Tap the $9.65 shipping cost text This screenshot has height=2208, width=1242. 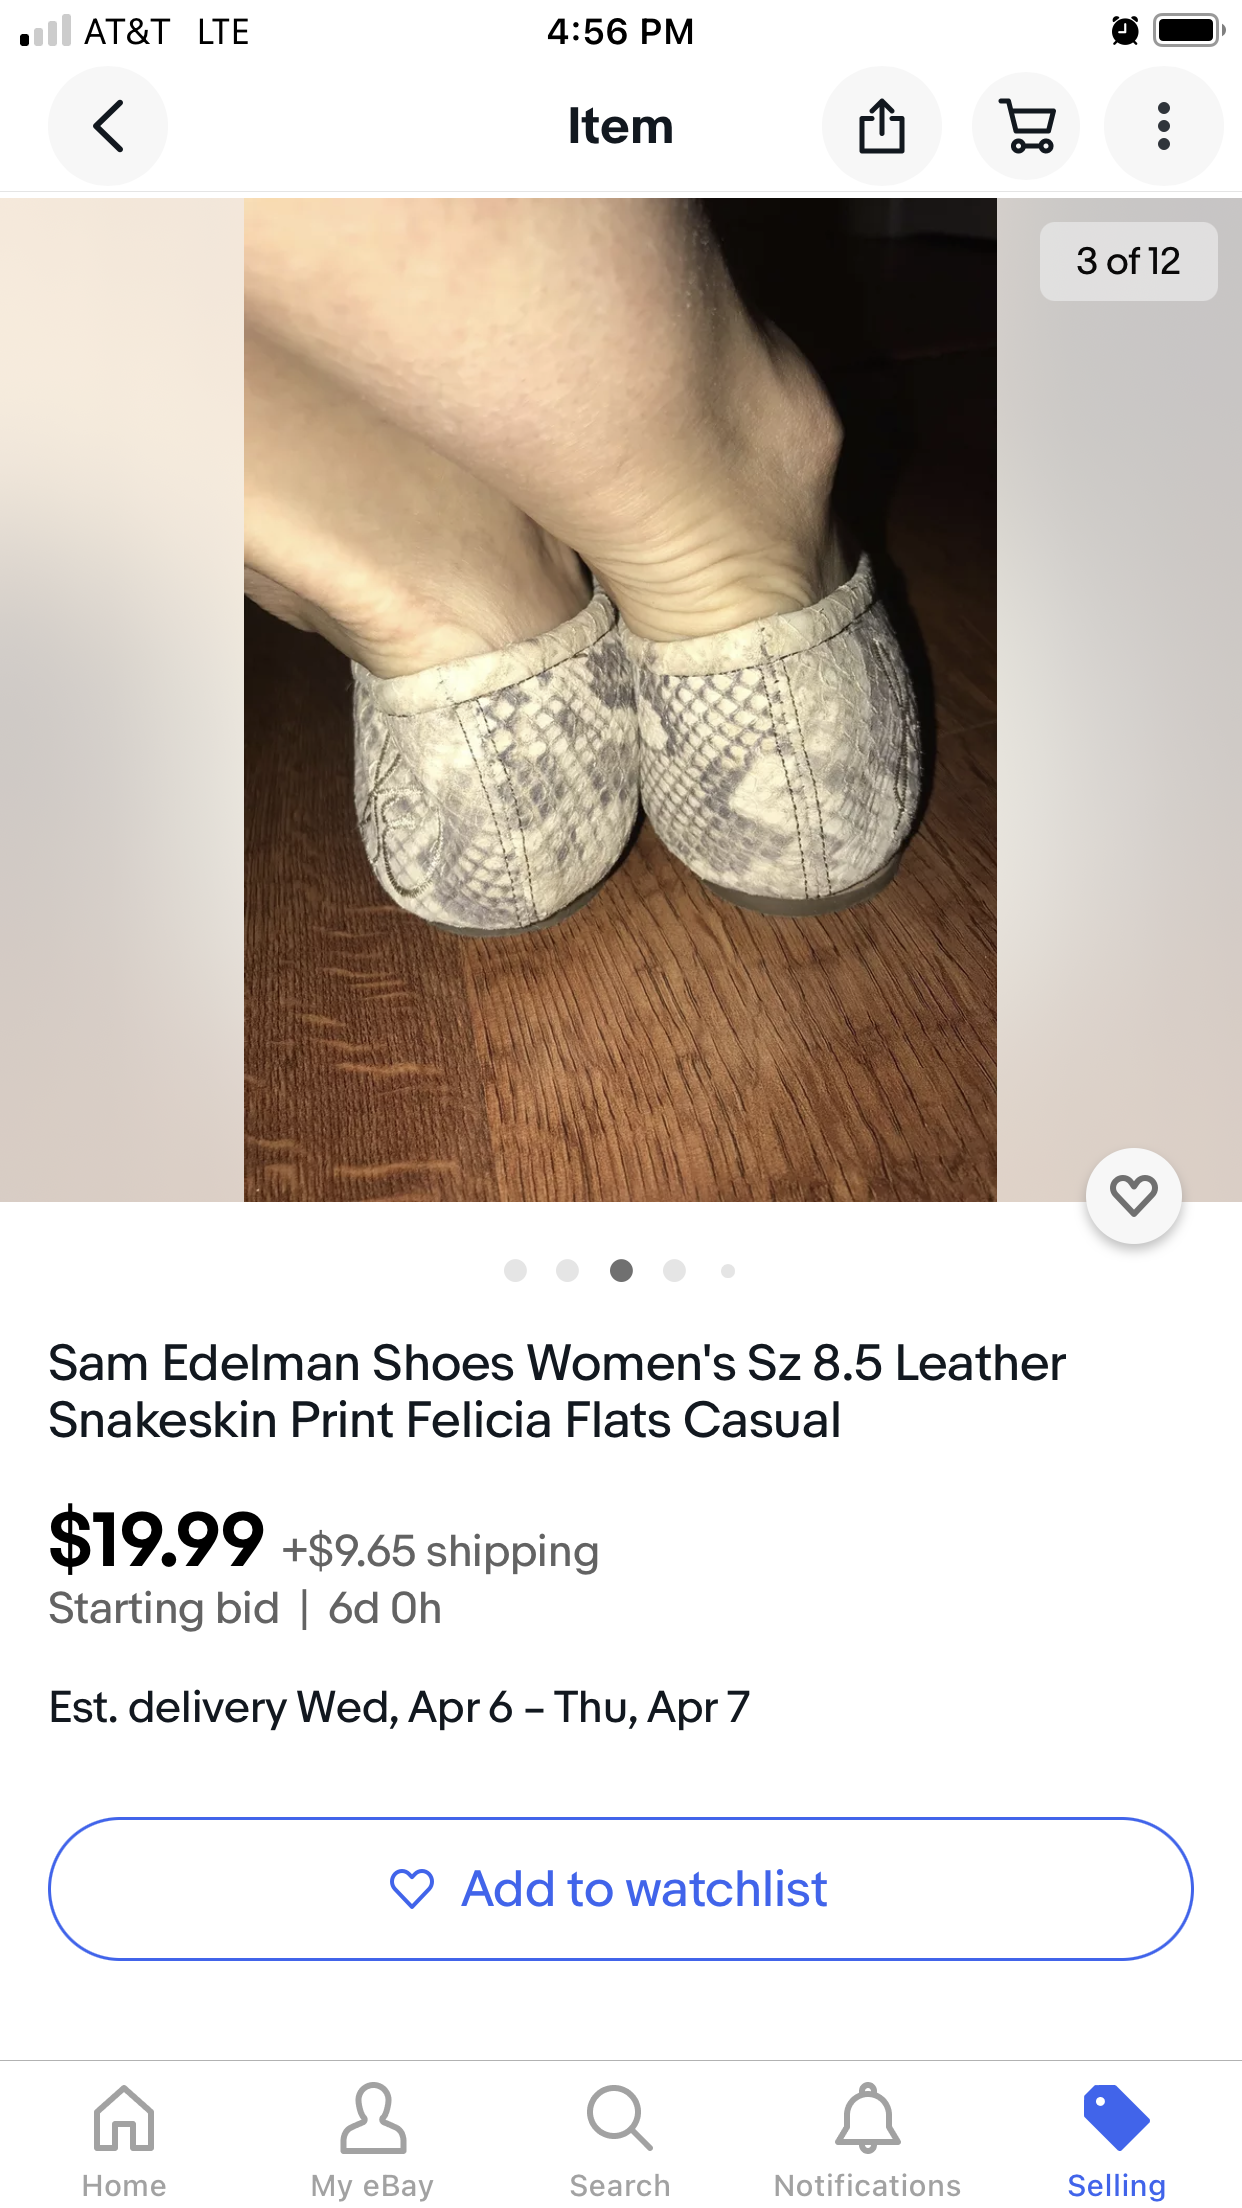click(x=441, y=1551)
